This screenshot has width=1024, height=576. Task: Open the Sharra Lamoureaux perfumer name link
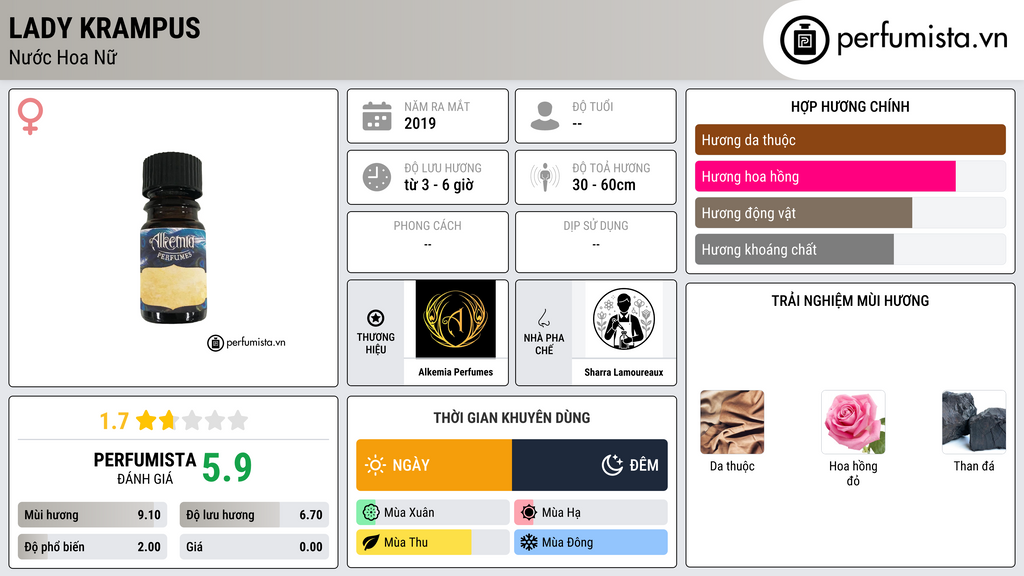(x=624, y=372)
